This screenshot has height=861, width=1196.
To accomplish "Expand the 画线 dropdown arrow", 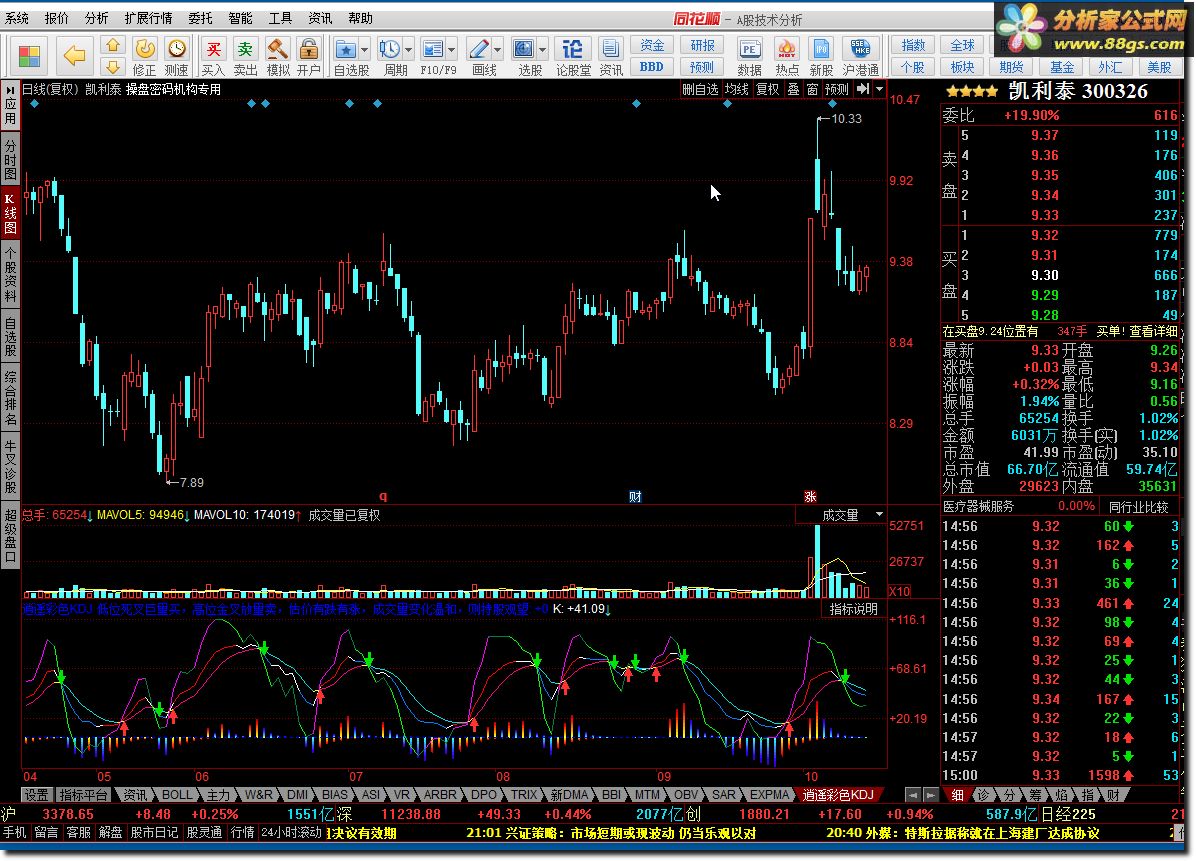I will coord(497,50).
